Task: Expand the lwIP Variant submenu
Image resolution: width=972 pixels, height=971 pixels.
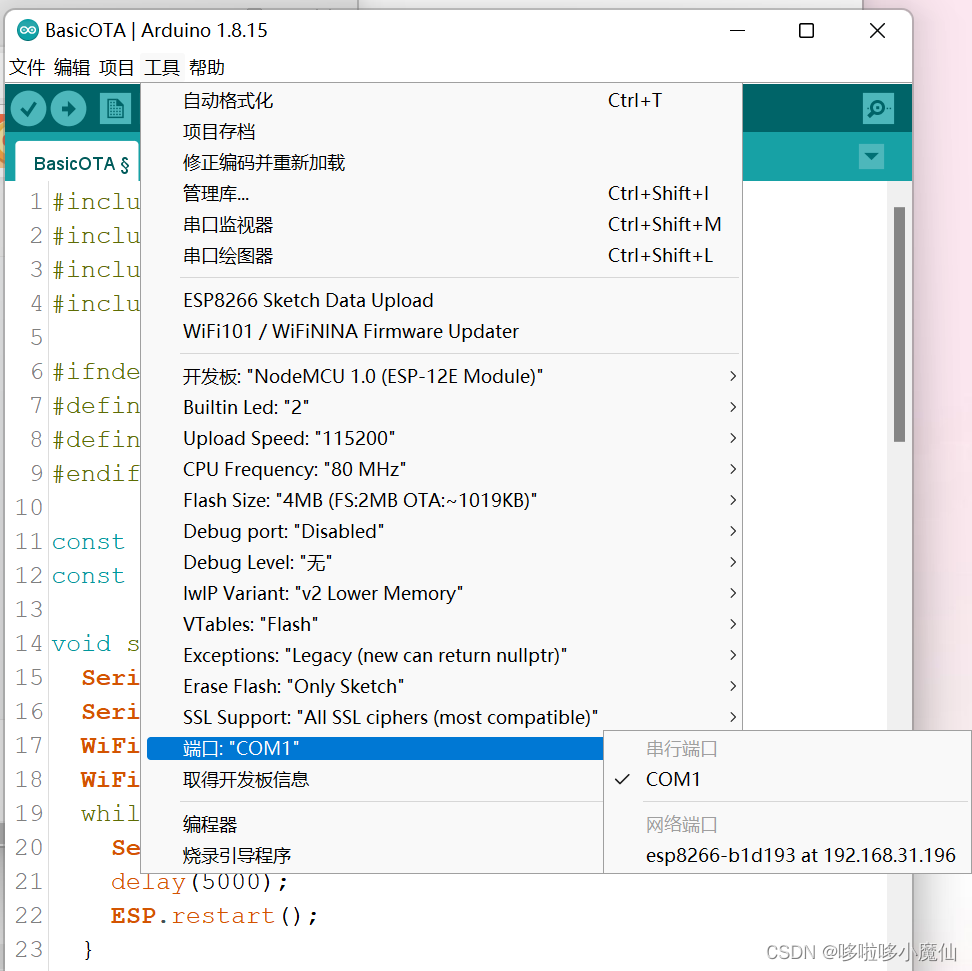Action: pyautogui.click(x=441, y=593)
